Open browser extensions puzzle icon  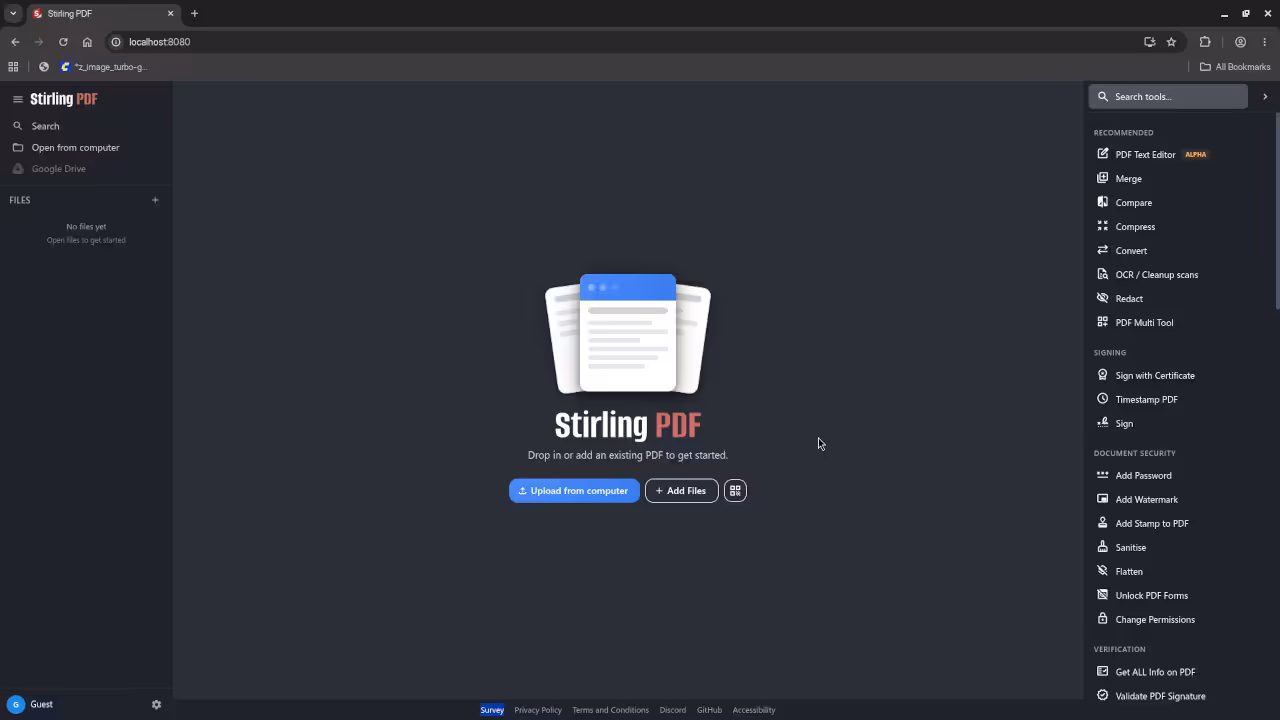(x=1205, y=42)
